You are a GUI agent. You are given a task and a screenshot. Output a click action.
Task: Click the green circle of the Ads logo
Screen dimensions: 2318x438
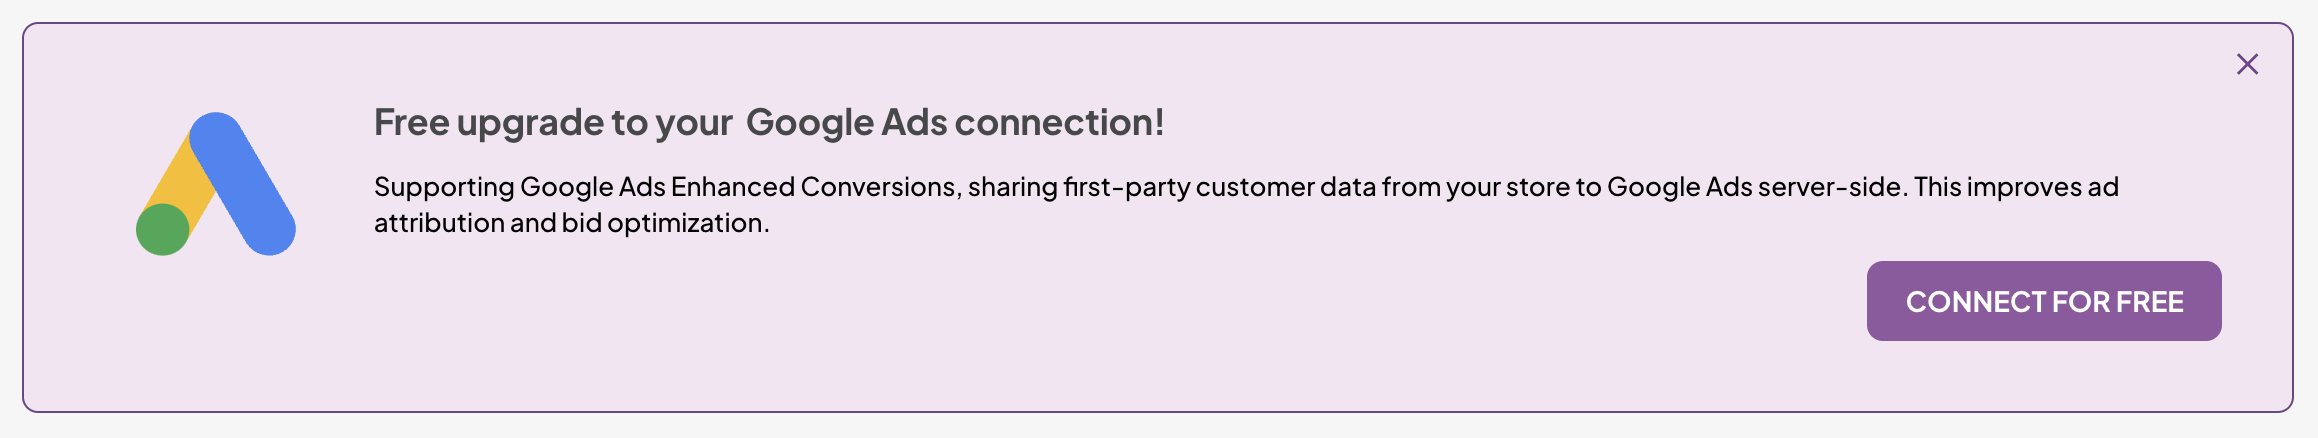(x=163, y=229)
